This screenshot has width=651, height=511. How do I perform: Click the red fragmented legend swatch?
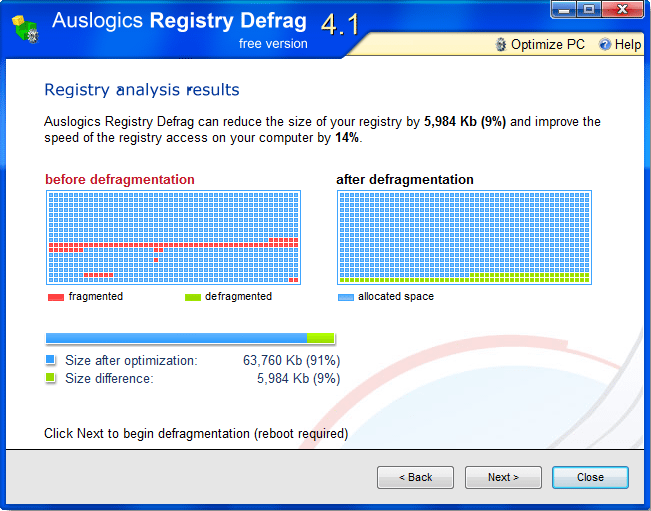(56, 297)
